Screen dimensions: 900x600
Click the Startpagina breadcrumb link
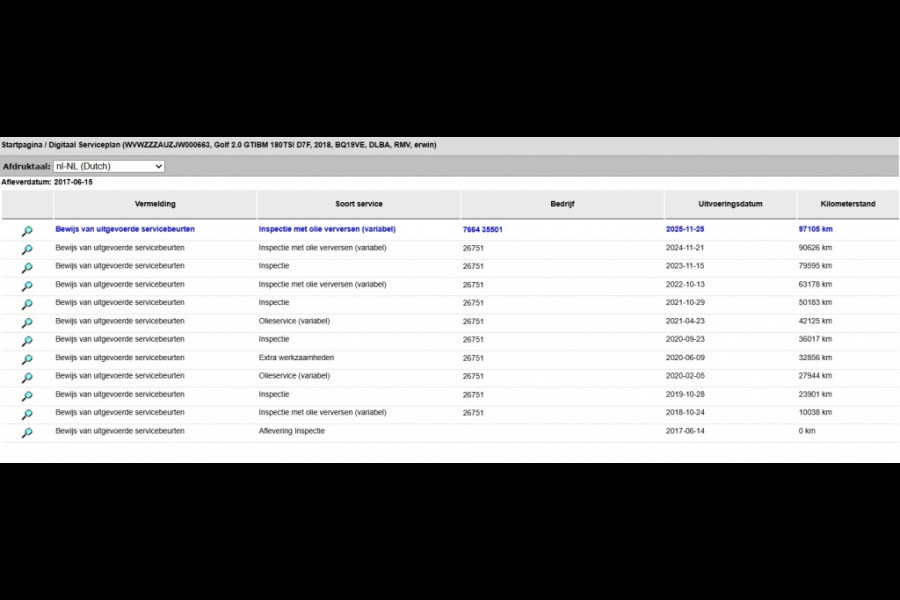tap(21, 145)
